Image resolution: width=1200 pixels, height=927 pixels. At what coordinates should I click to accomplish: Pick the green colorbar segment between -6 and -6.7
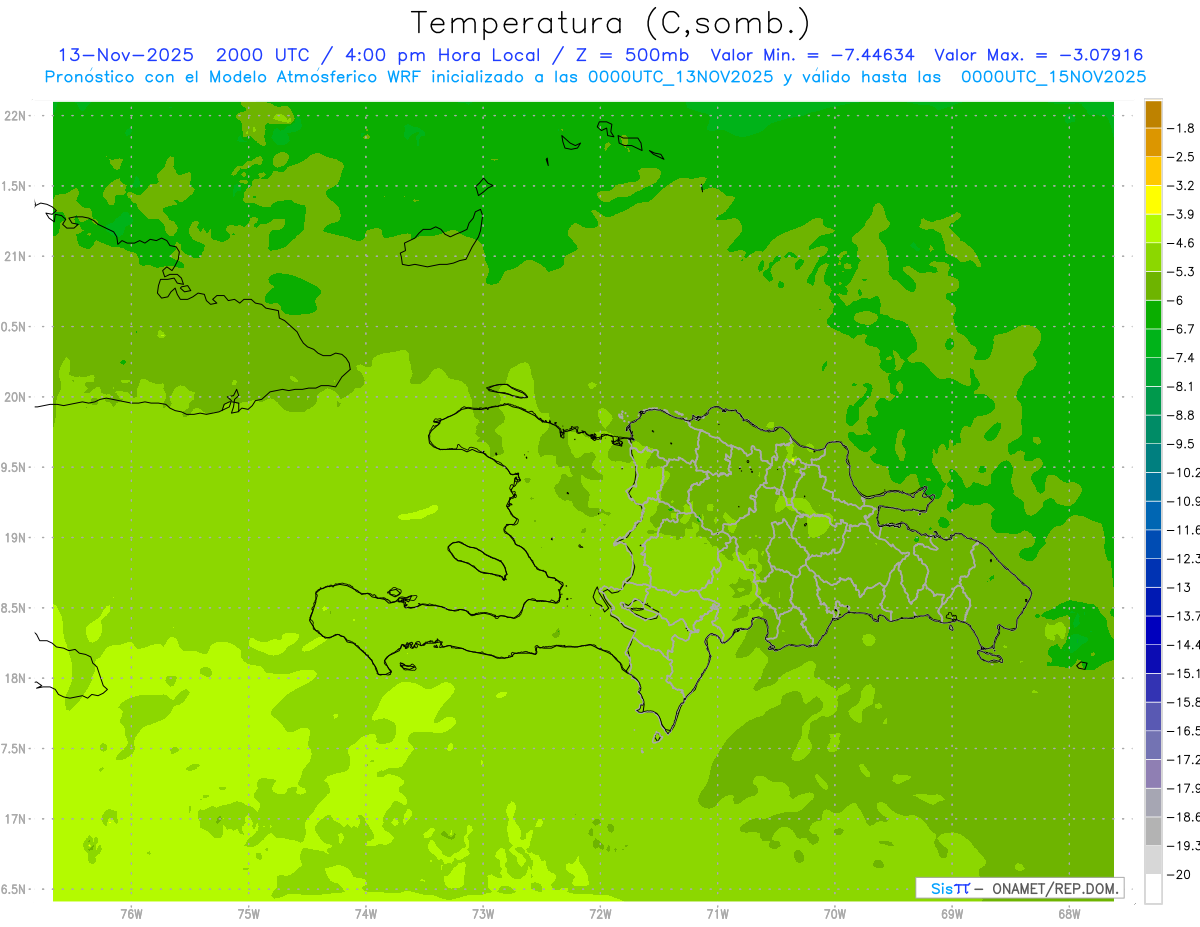(1154, 314)
